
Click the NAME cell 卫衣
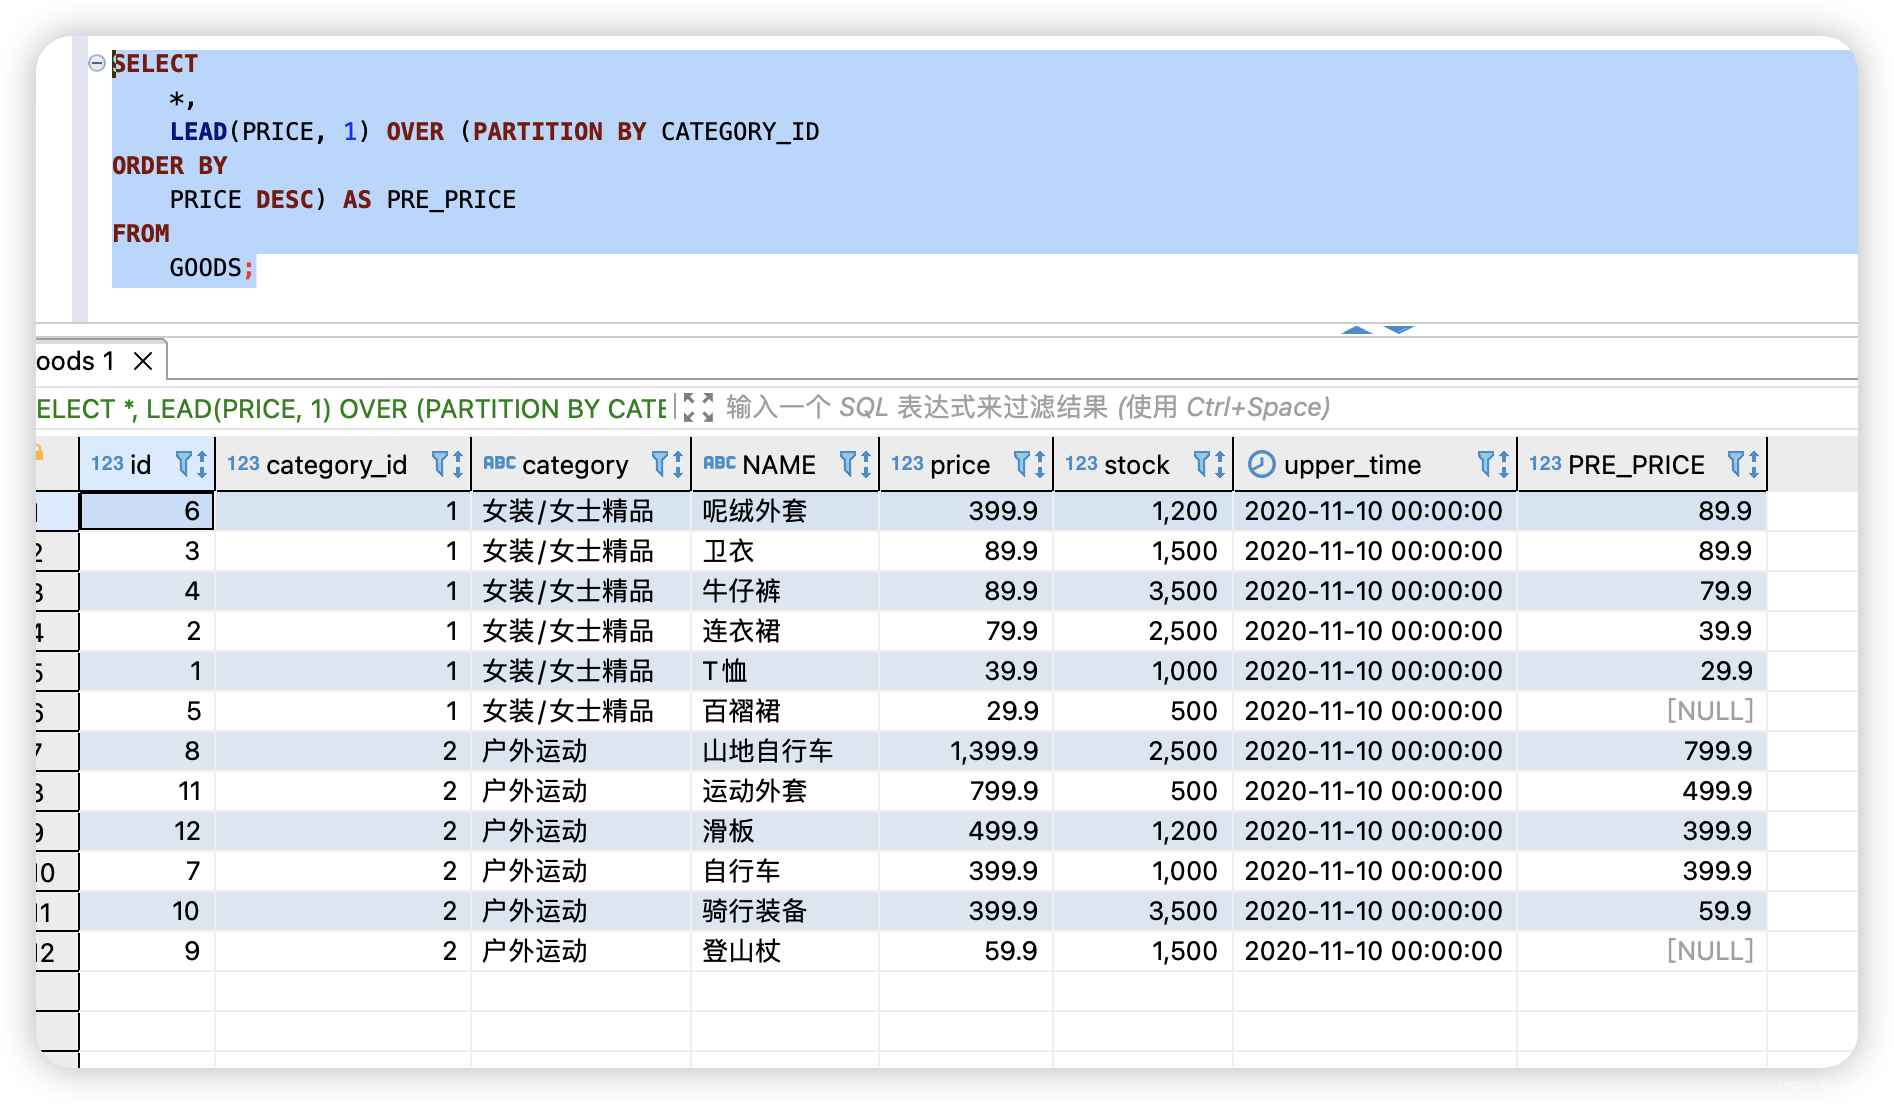[x=785, y=551]
